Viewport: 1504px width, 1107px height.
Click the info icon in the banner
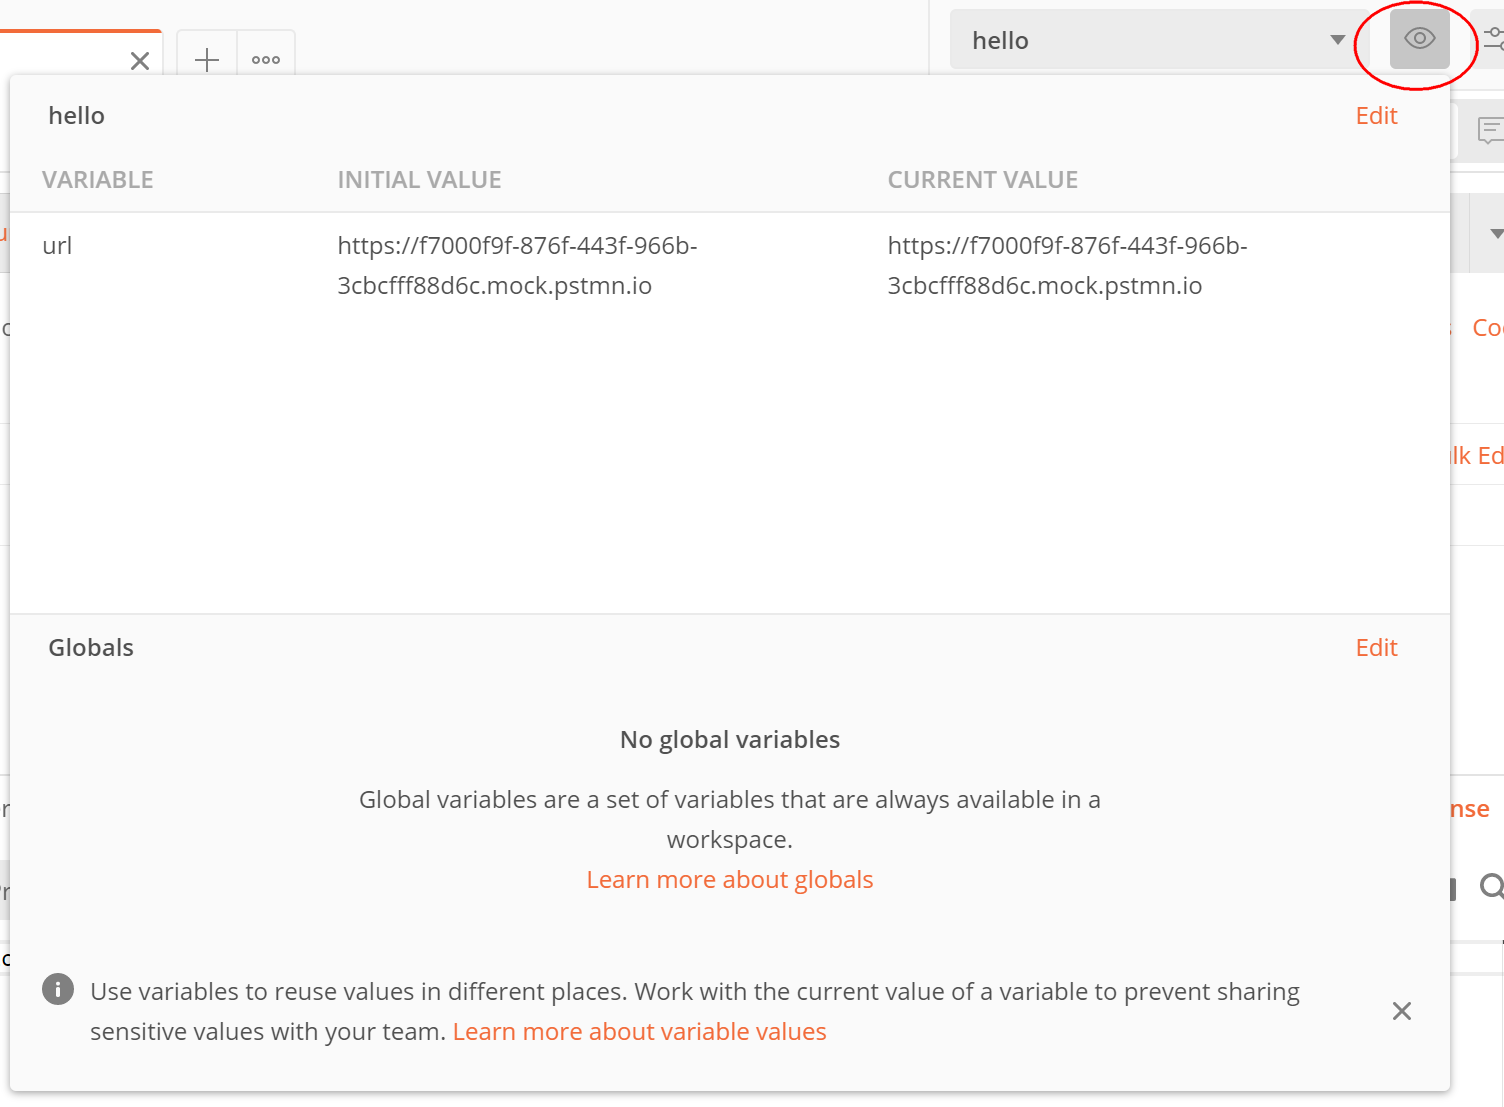pyautogui.click(x=58, y=990)
